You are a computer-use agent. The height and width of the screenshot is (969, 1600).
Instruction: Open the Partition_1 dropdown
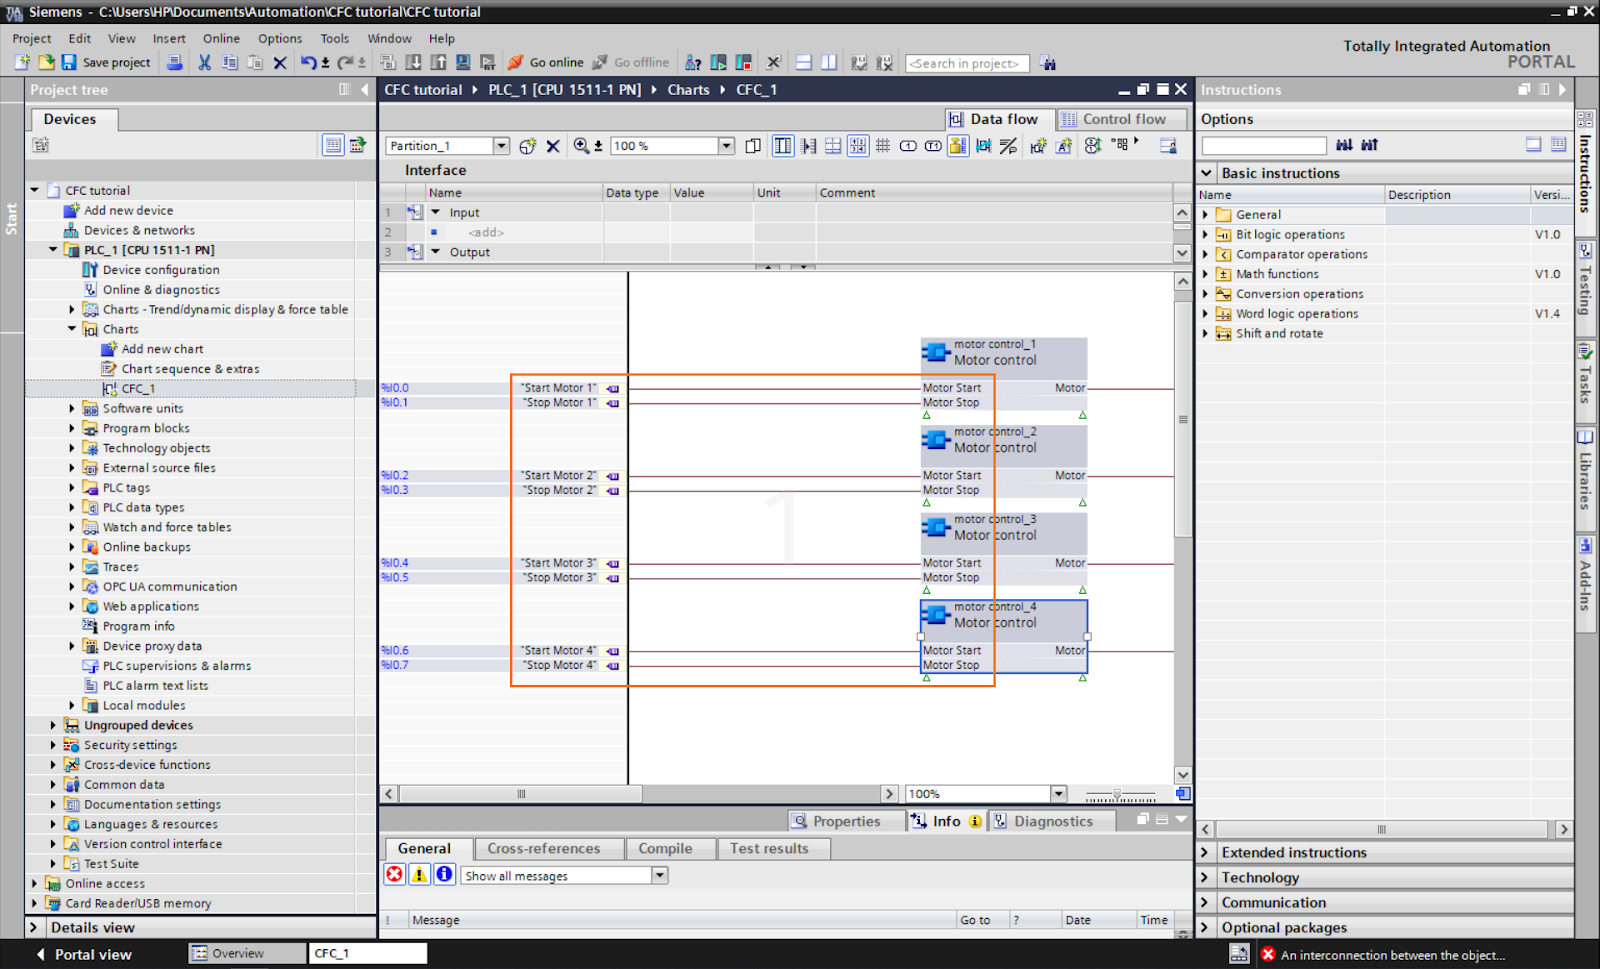[501, 145]
